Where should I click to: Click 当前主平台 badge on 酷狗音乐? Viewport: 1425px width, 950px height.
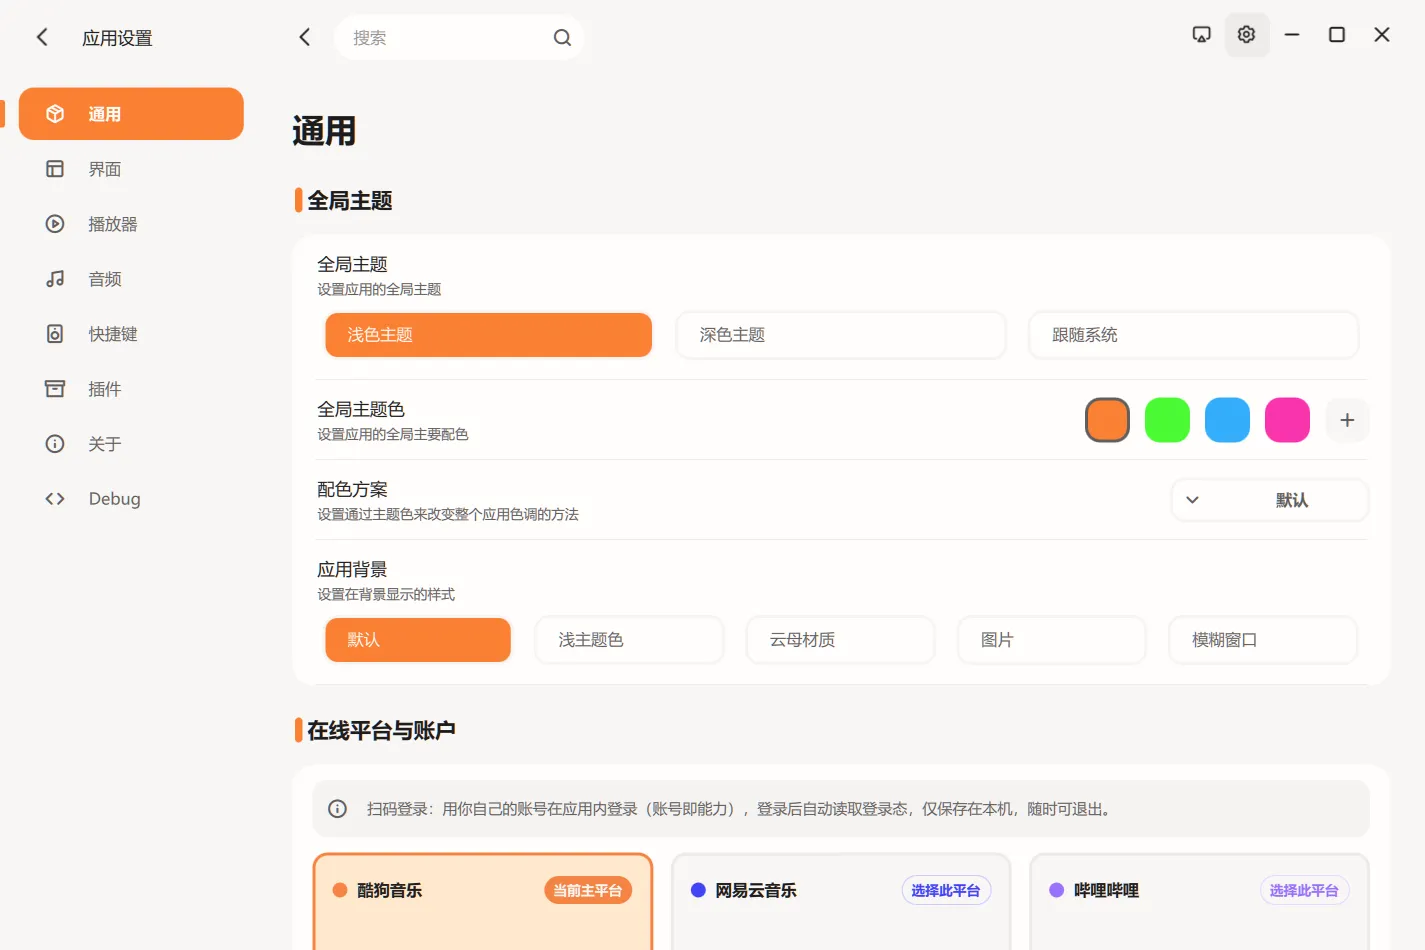click(x=588, y=890)
